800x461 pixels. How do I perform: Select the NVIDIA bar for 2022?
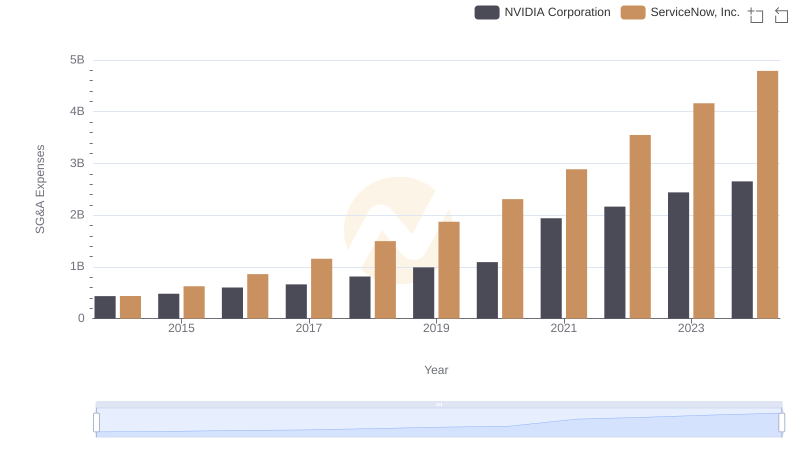[x=614, y=263]
